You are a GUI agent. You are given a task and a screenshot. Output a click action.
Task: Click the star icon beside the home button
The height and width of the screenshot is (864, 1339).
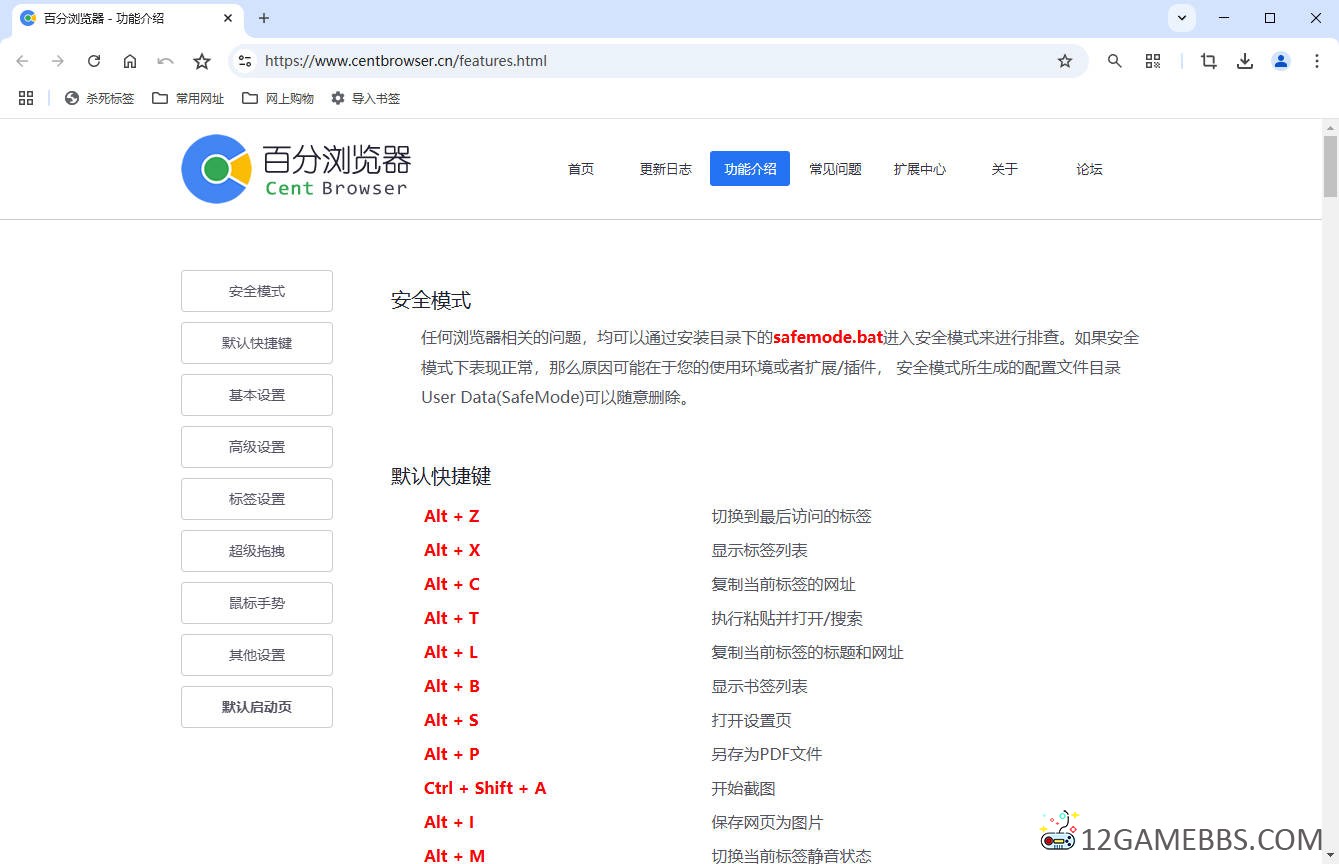coord(202,61)
